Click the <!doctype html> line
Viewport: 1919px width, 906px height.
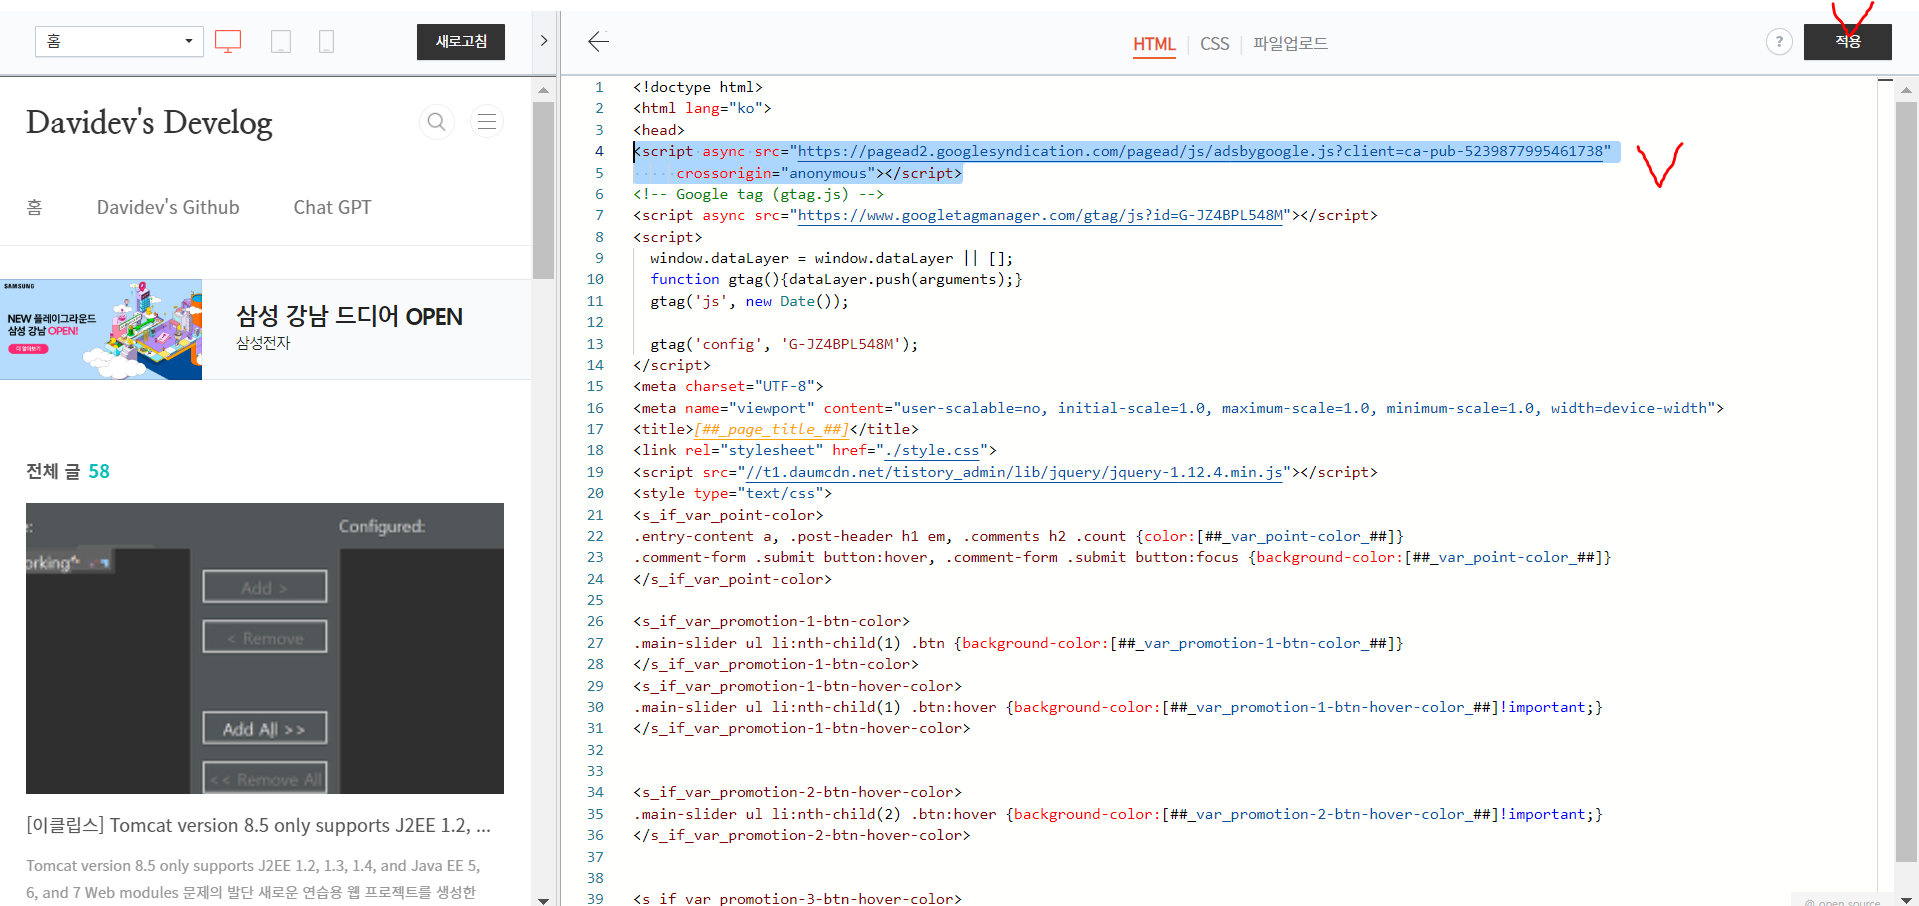[x=697, y=87]
